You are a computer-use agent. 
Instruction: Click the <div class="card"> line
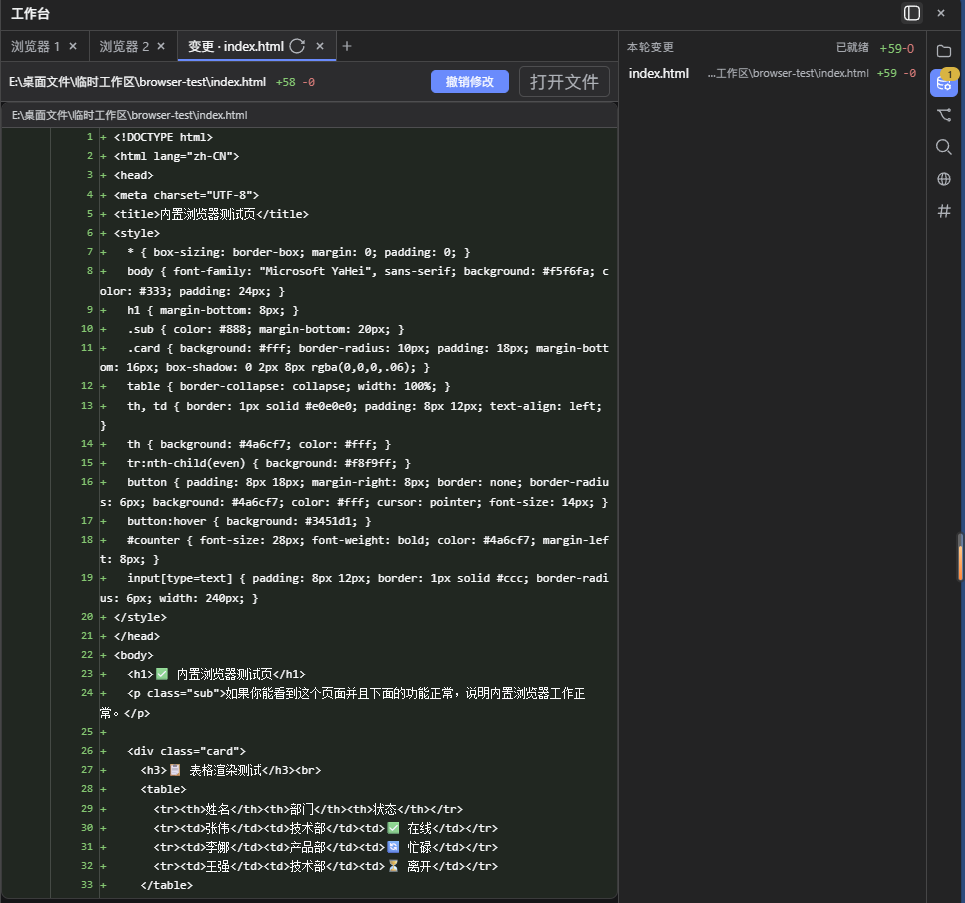(x=186, y=752)
